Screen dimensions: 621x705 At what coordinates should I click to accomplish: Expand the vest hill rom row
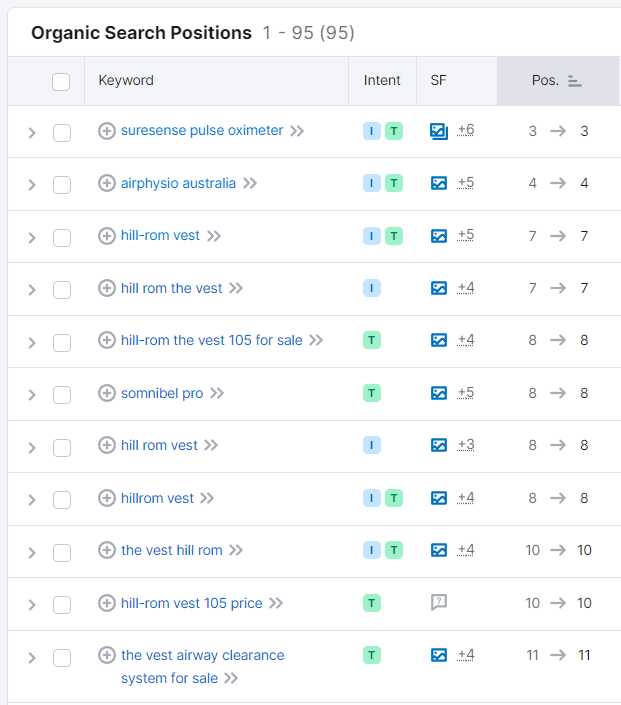[32, 552]
